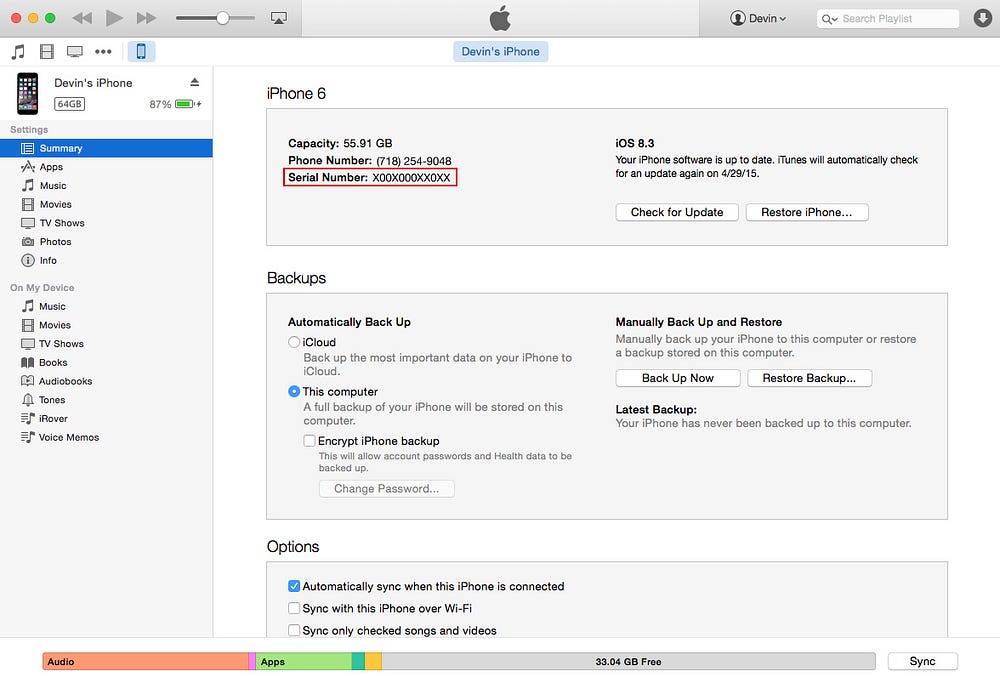1000x684 pixels.
Task: Click the Audio segment of storage bar
Action: pyautogui.click(x=145, y=662)
